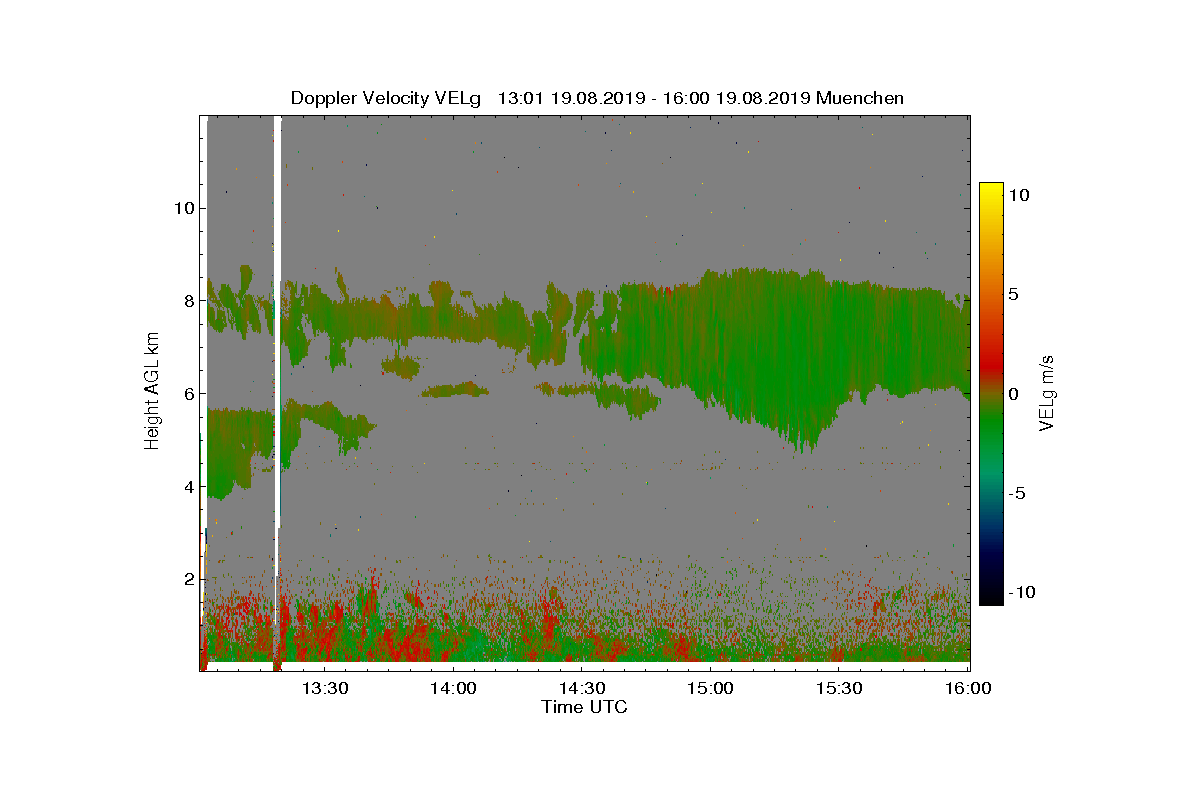Click the 15:00 time tick label
The height and width of the screenshot is (800, 1200).
point(711,688)
